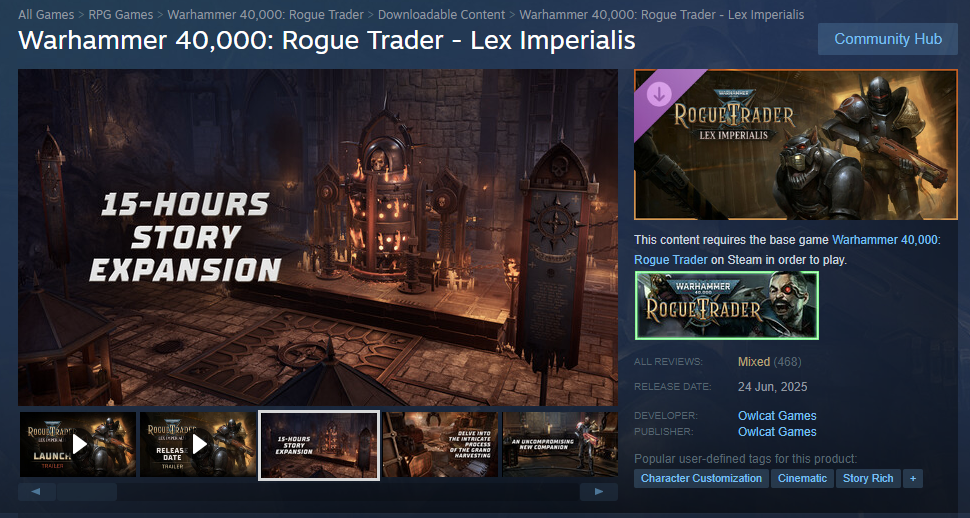This screenshot has height=518, width=970.
Task: Click the purple DLC download arrow icon
Action: coord(659,95)
